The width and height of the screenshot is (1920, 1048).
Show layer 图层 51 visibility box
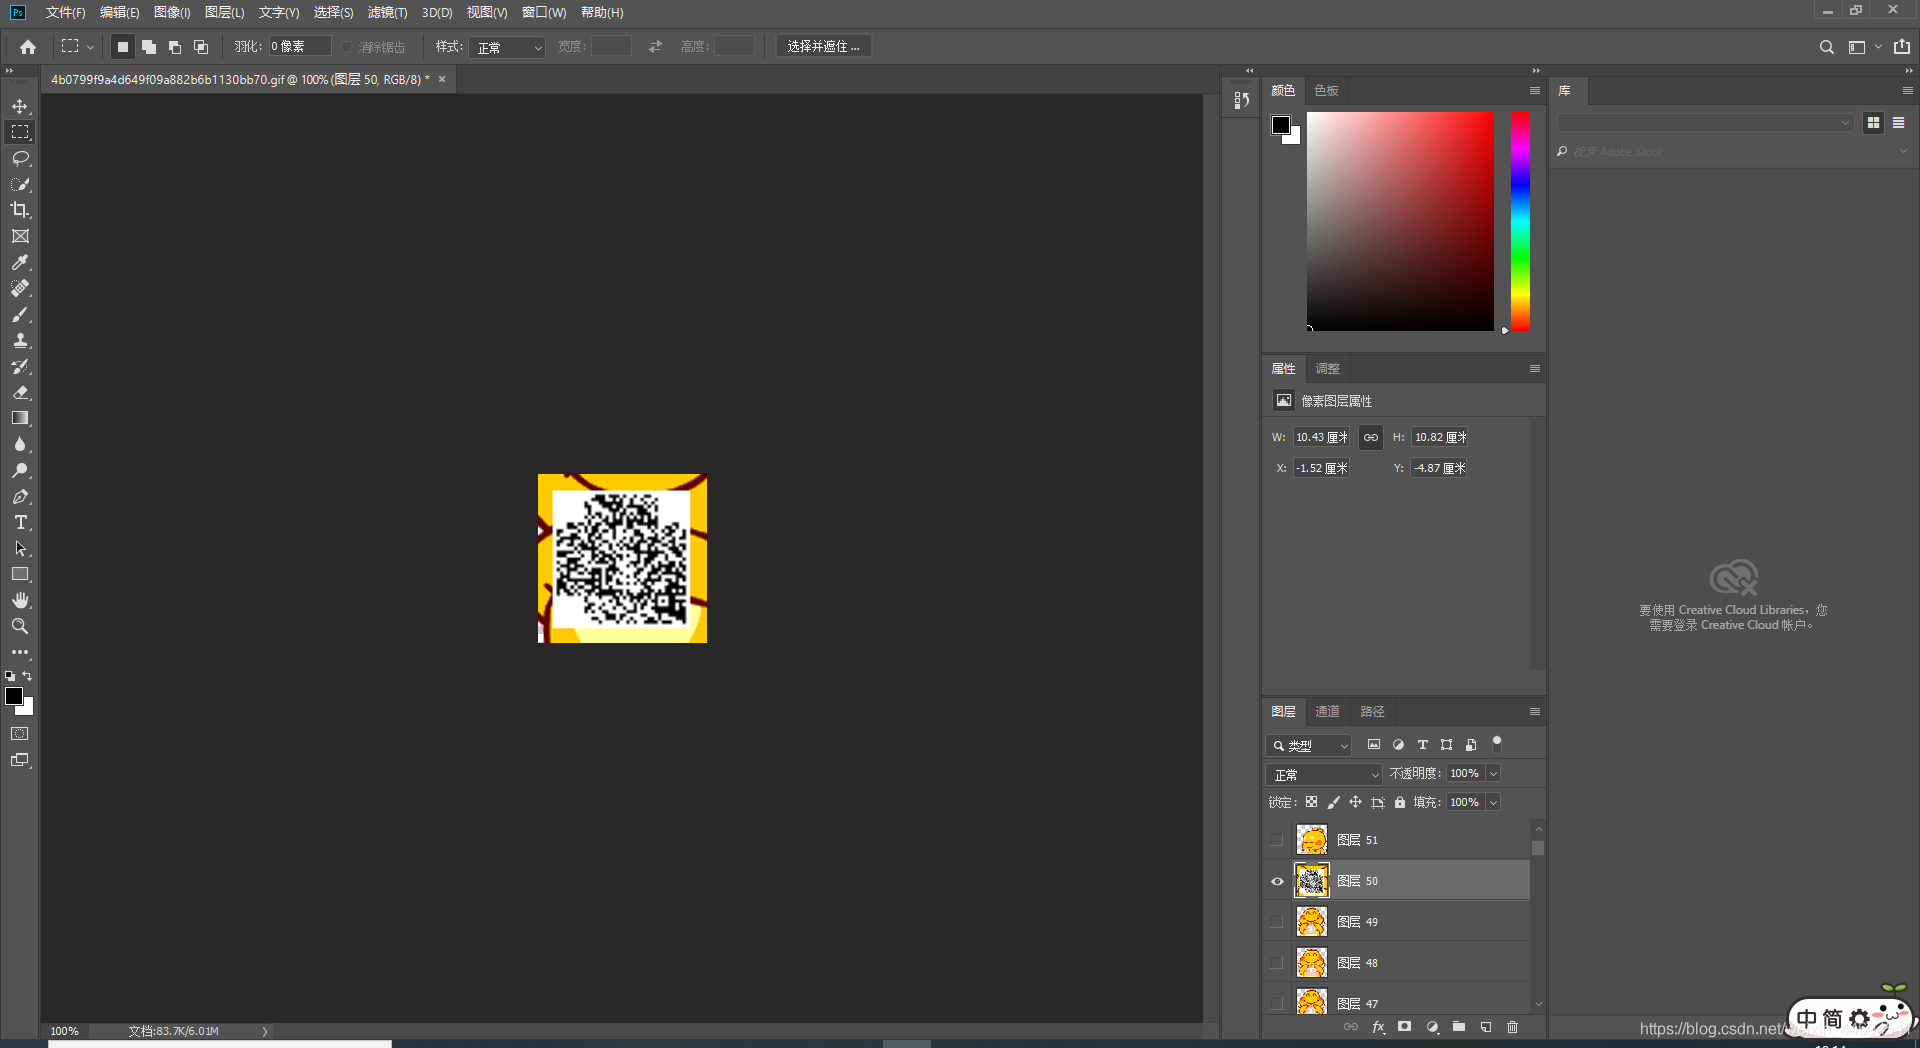[1277, 840]
